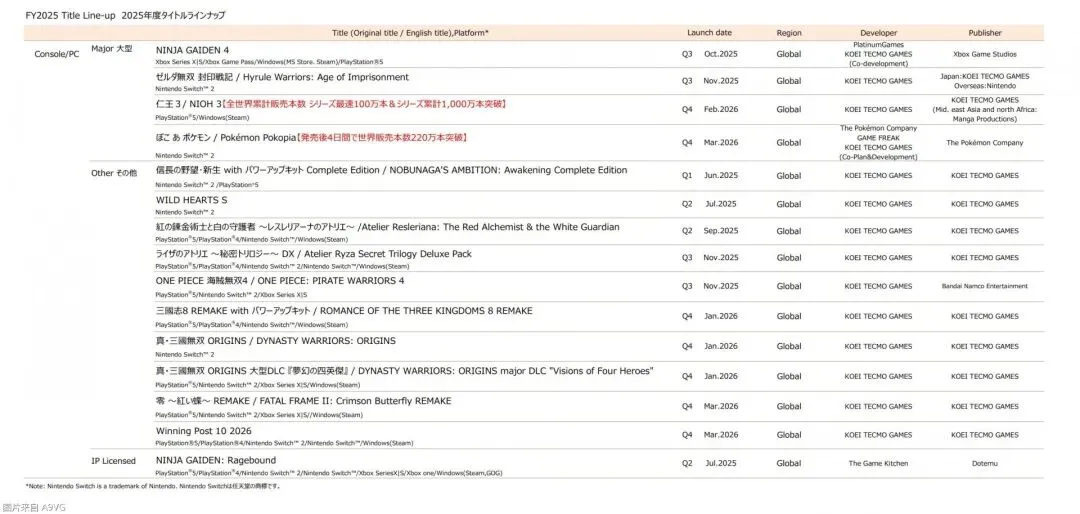Select the 'Jul.2025' launch date of WILD HEARTS S
This screenshot has width=1080, height=514.
720,204
